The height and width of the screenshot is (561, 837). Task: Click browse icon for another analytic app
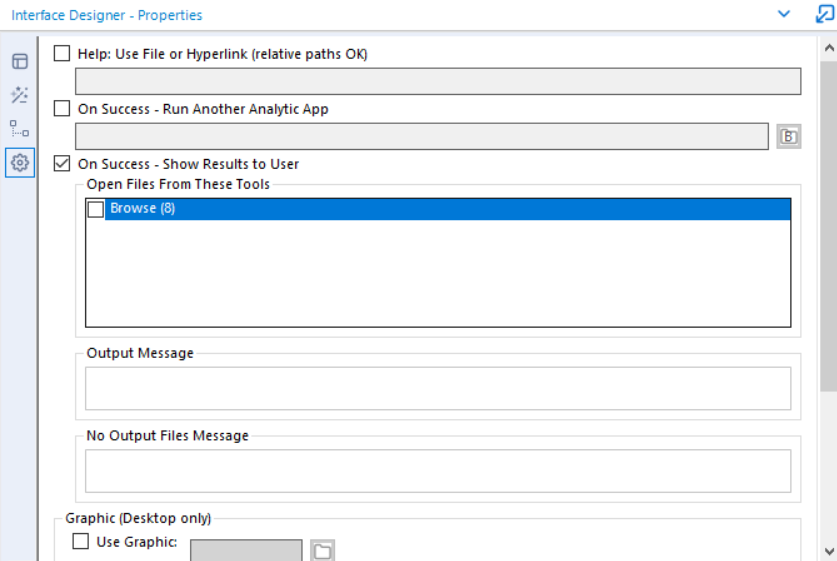point(789,137)
